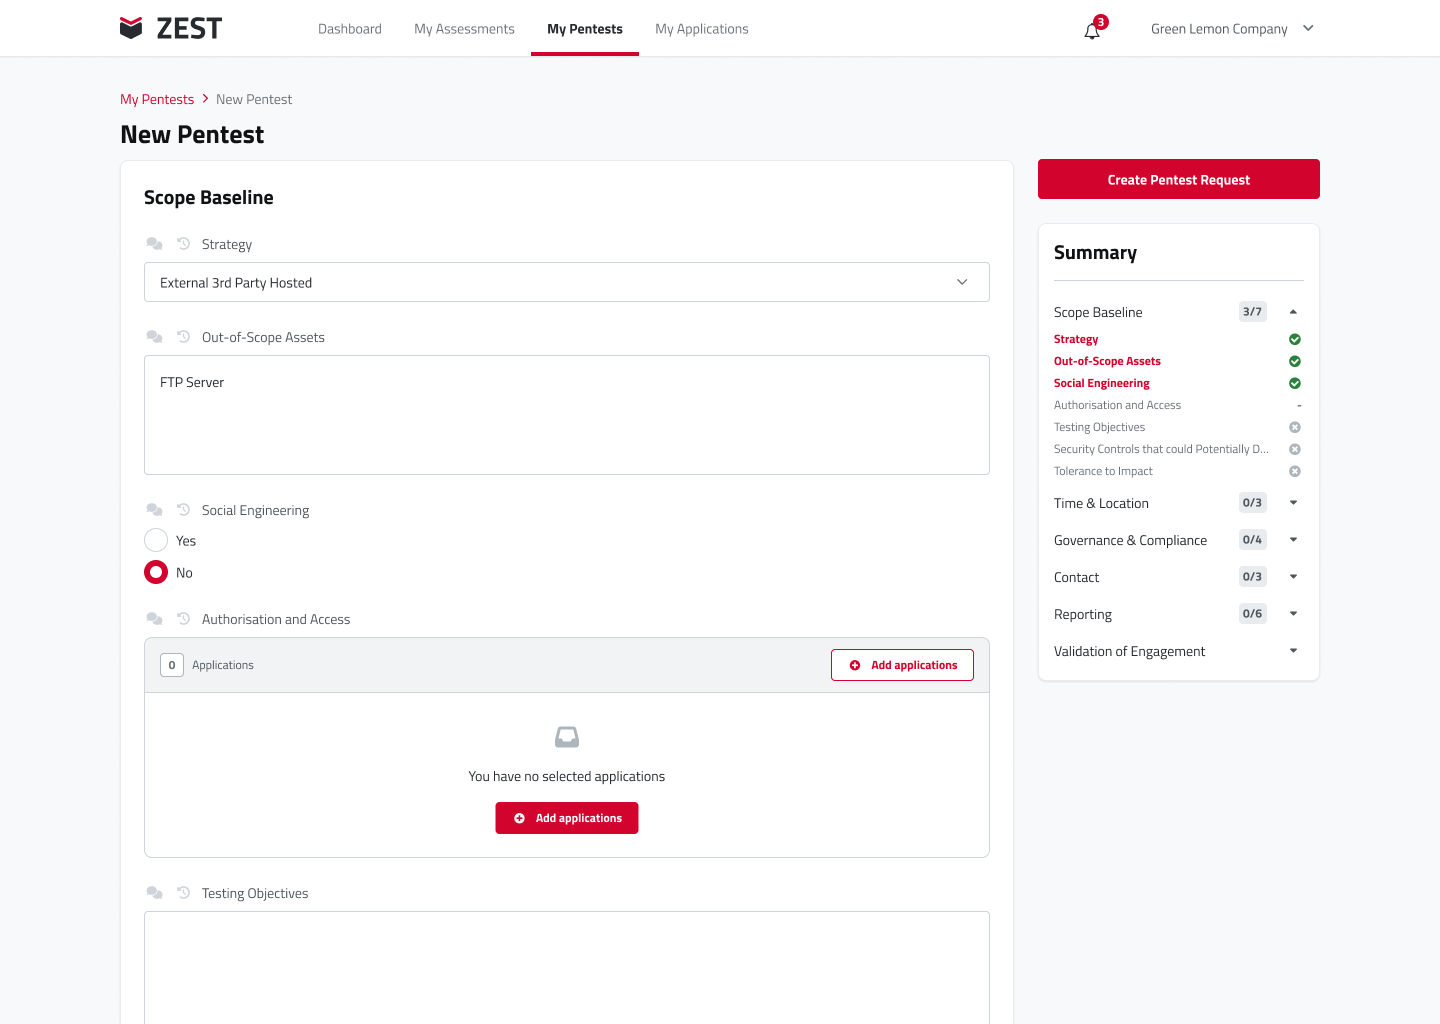Image resolution: width=1440 pixels, height=1024 pixels.
Task: Click Create Pentest Request button
Action: (1178, 180)
